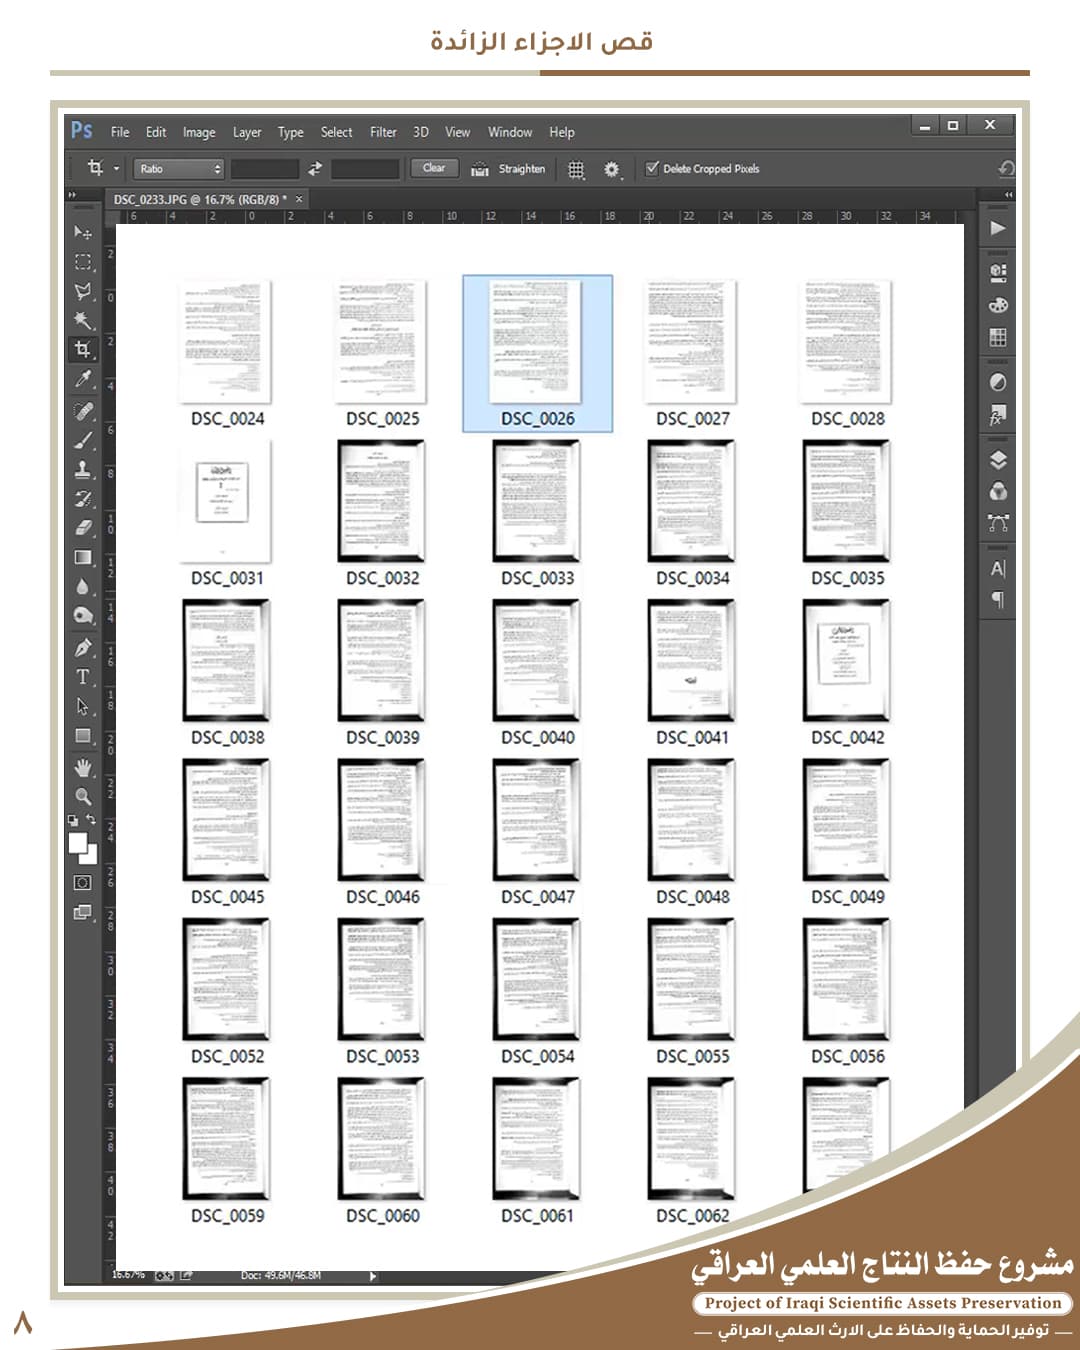Screen dimensions: 1080x1350
Task: Open the Image menu
Action: (198, 132)
